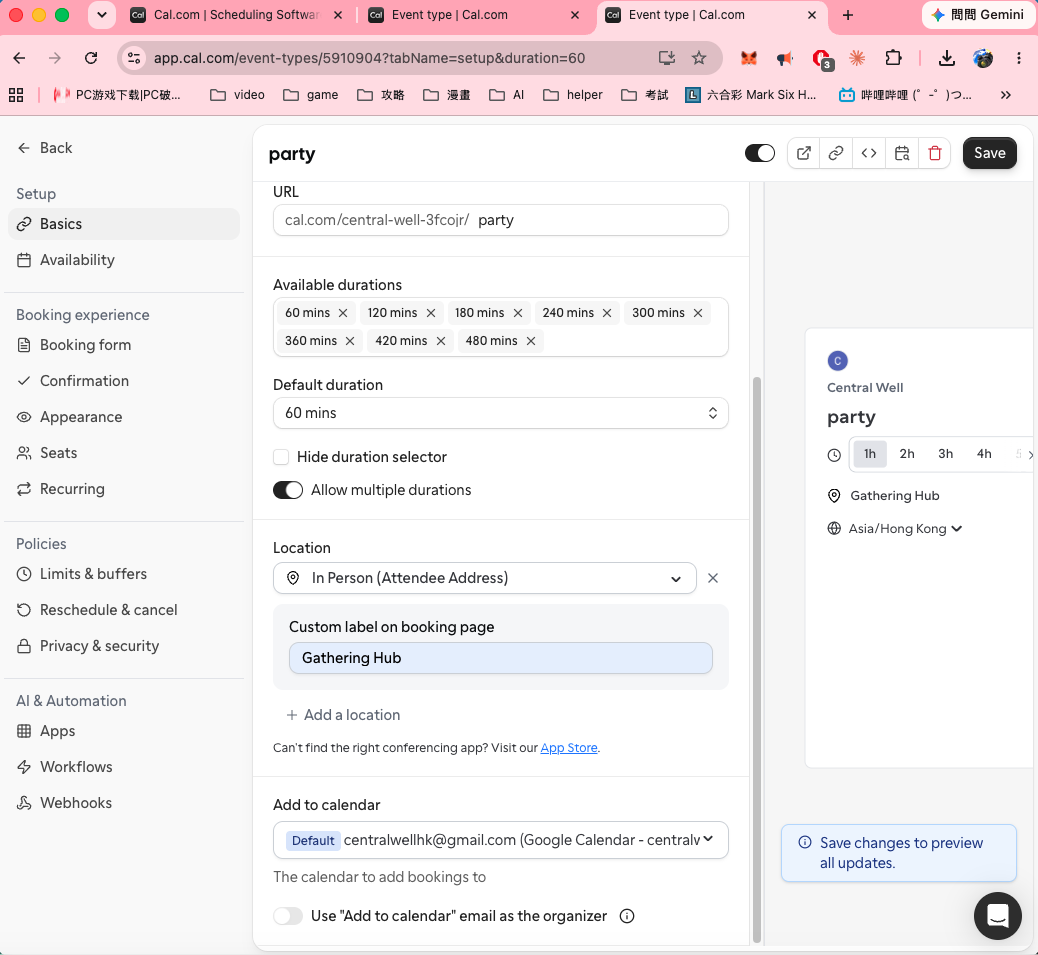Image resolution: width=1038 pixels, height=955 pixels.
Task: Open the MetaMask fox extension
Action: (749, 58)
